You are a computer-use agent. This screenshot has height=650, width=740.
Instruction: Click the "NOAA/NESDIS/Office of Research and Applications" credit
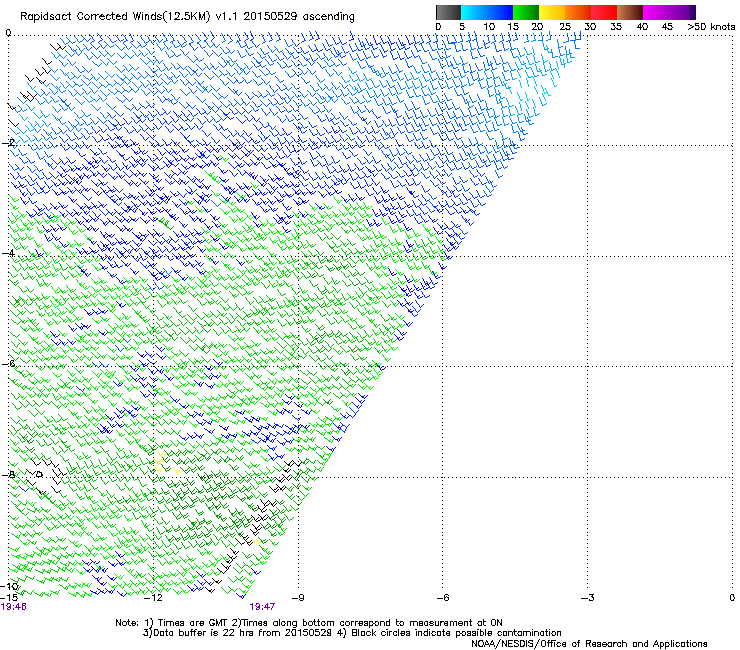[589, 644]
